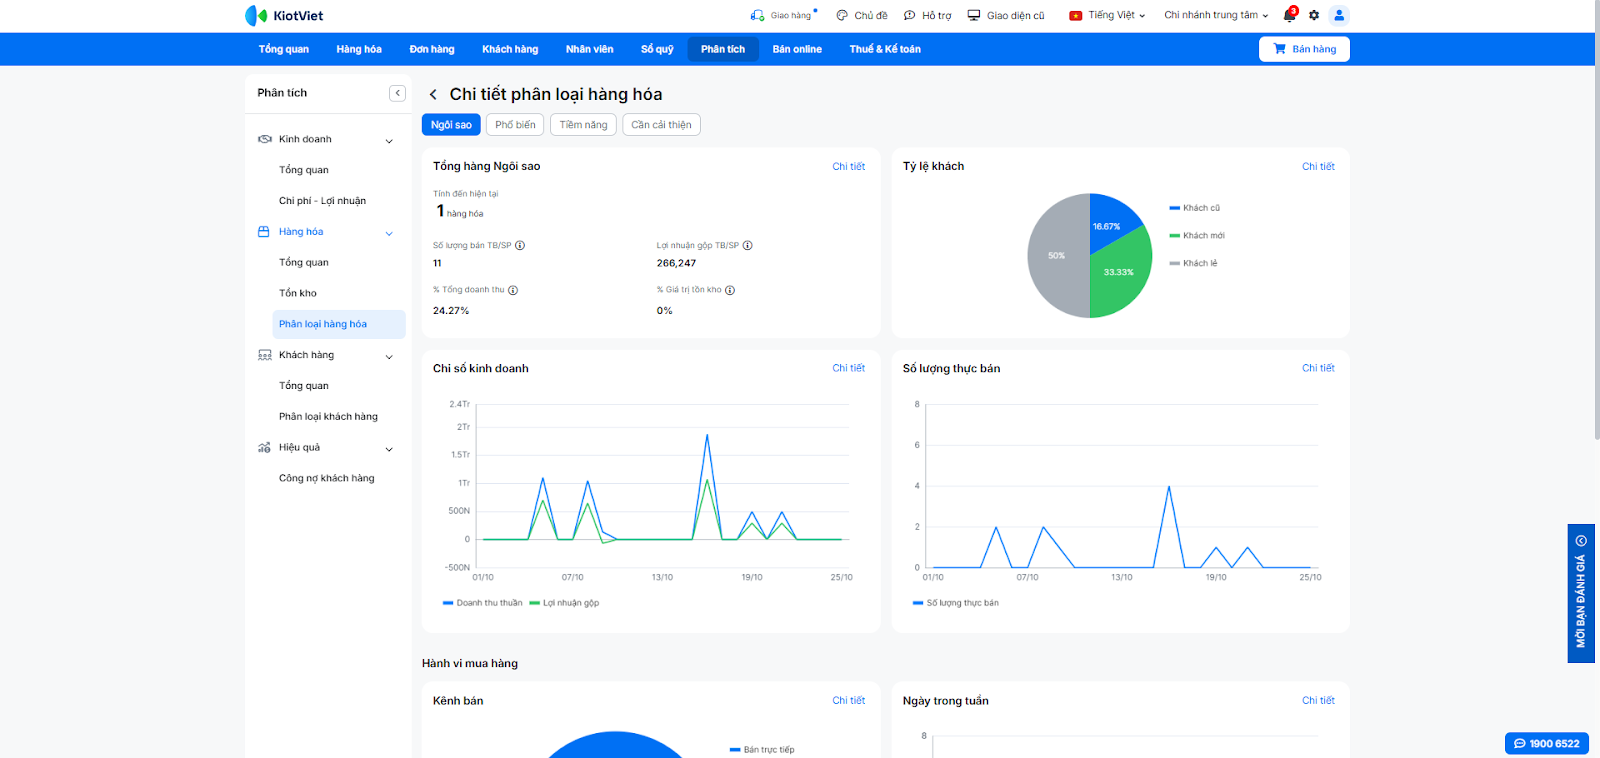Image resolution: width=1600 pixels, height=758 pixels.
Task: Click the page vertical scrollbar
Action: [1596, 220]
